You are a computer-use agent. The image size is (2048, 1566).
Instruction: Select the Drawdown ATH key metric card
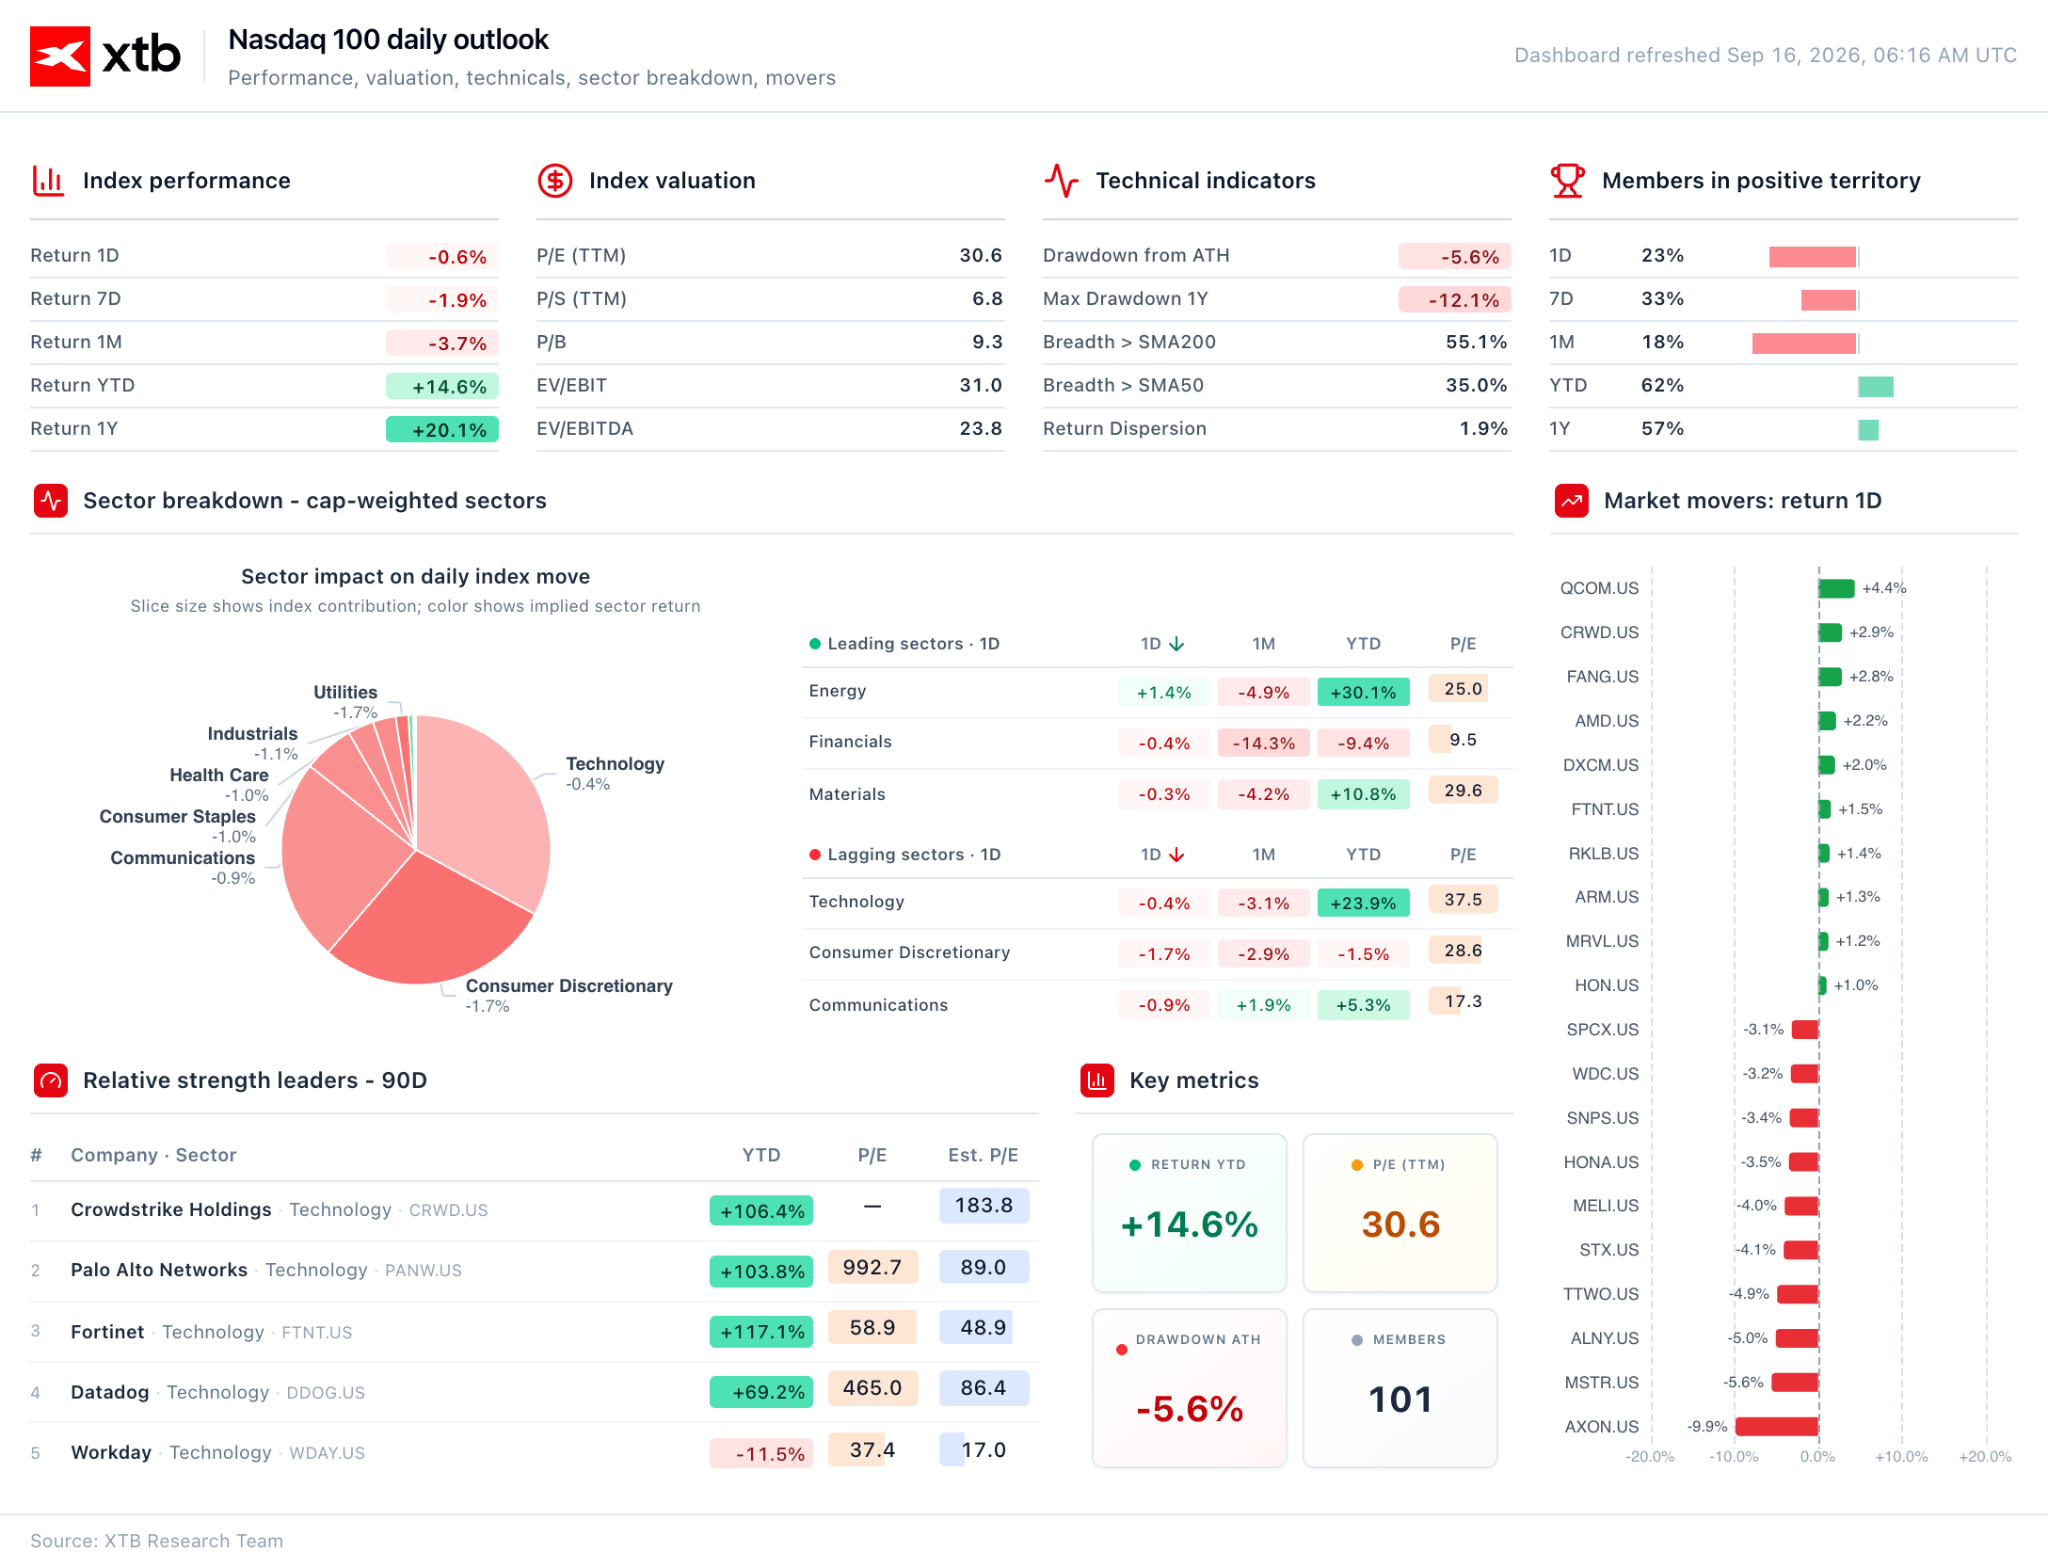point(1189,1388)
